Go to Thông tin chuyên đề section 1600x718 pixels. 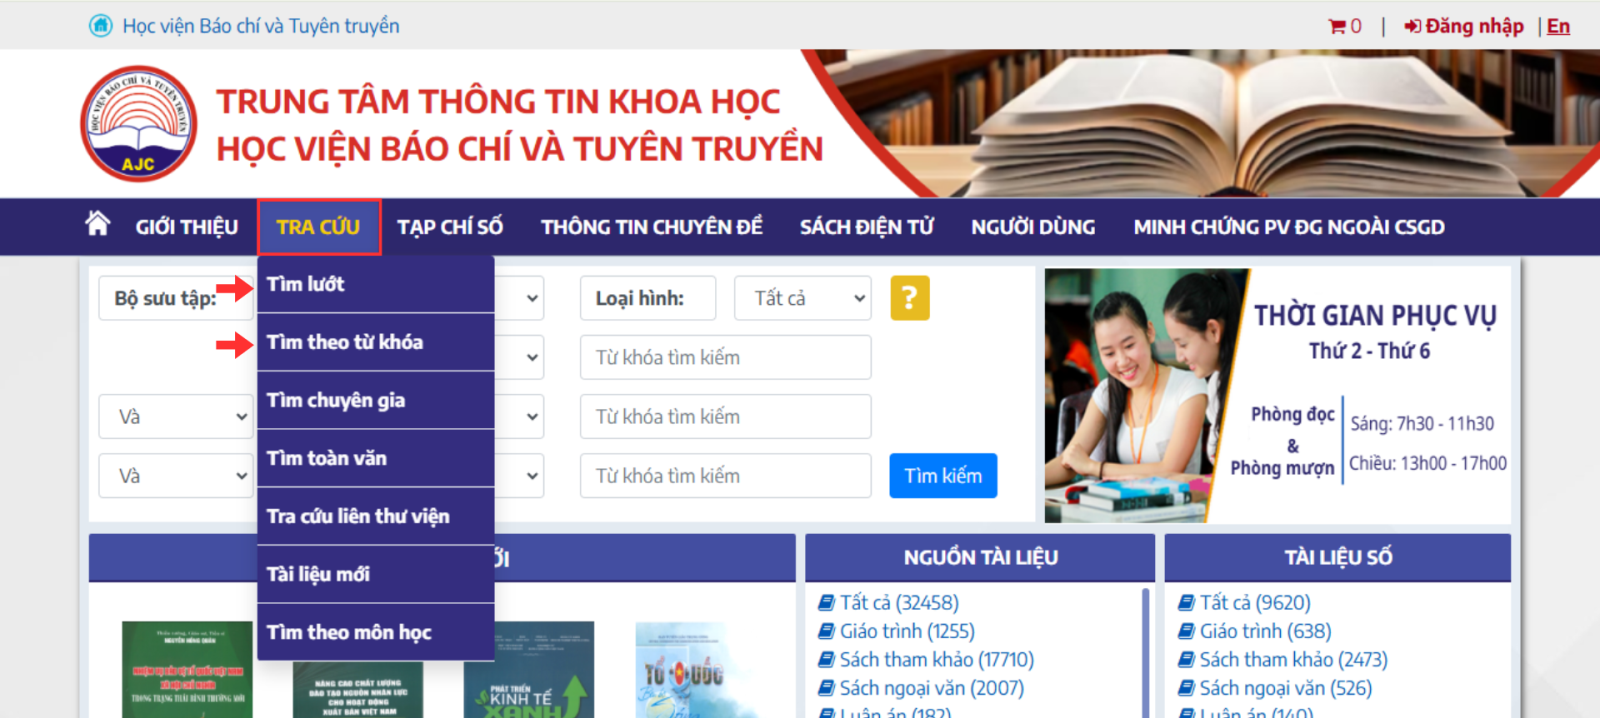(x=652, y=227)
